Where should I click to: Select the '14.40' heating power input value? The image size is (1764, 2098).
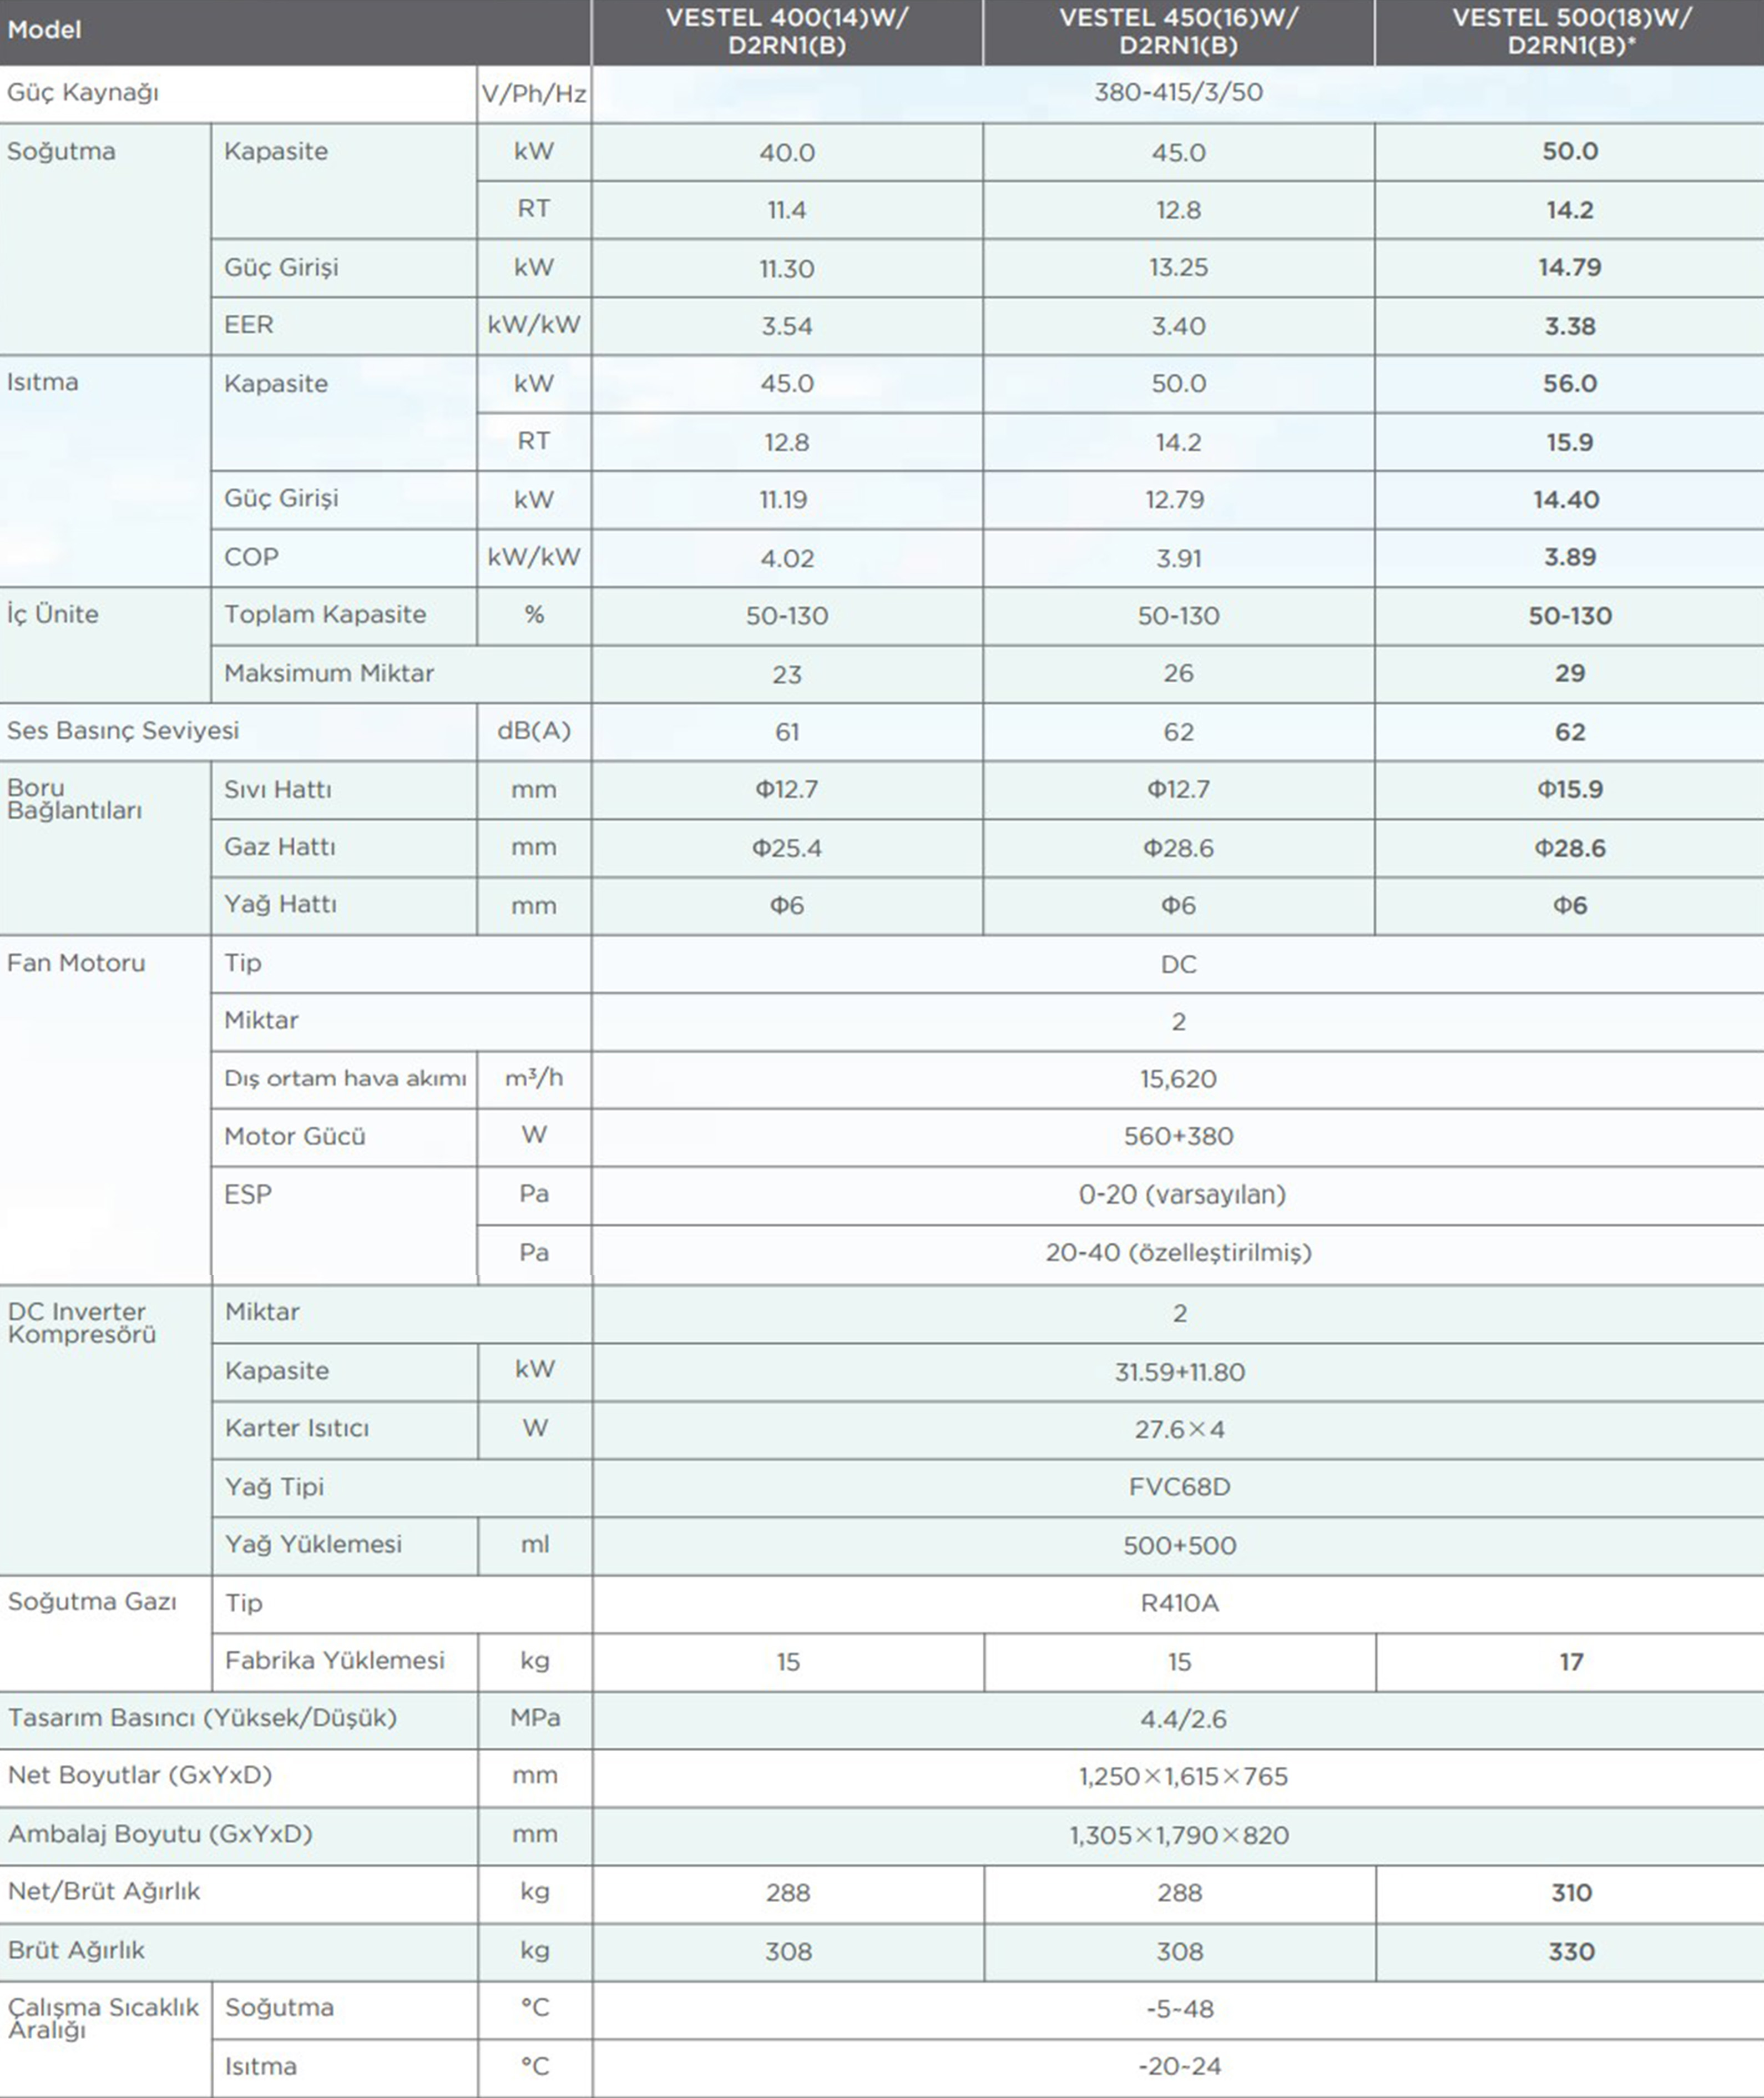tap(1566, 500)
